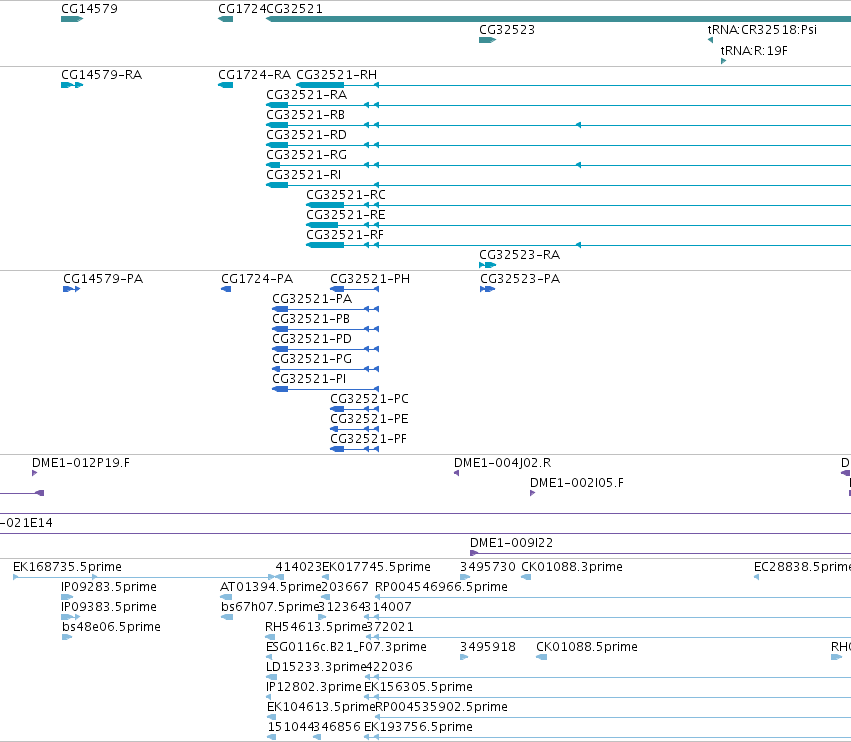Click the CG32521-PD protein label
This screenshot has width=851, height=742.
(x=312, y=339)
